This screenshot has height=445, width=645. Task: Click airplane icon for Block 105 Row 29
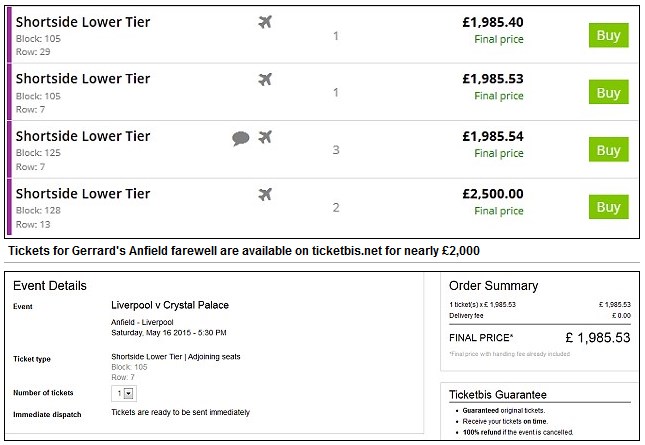coord(265,22)
